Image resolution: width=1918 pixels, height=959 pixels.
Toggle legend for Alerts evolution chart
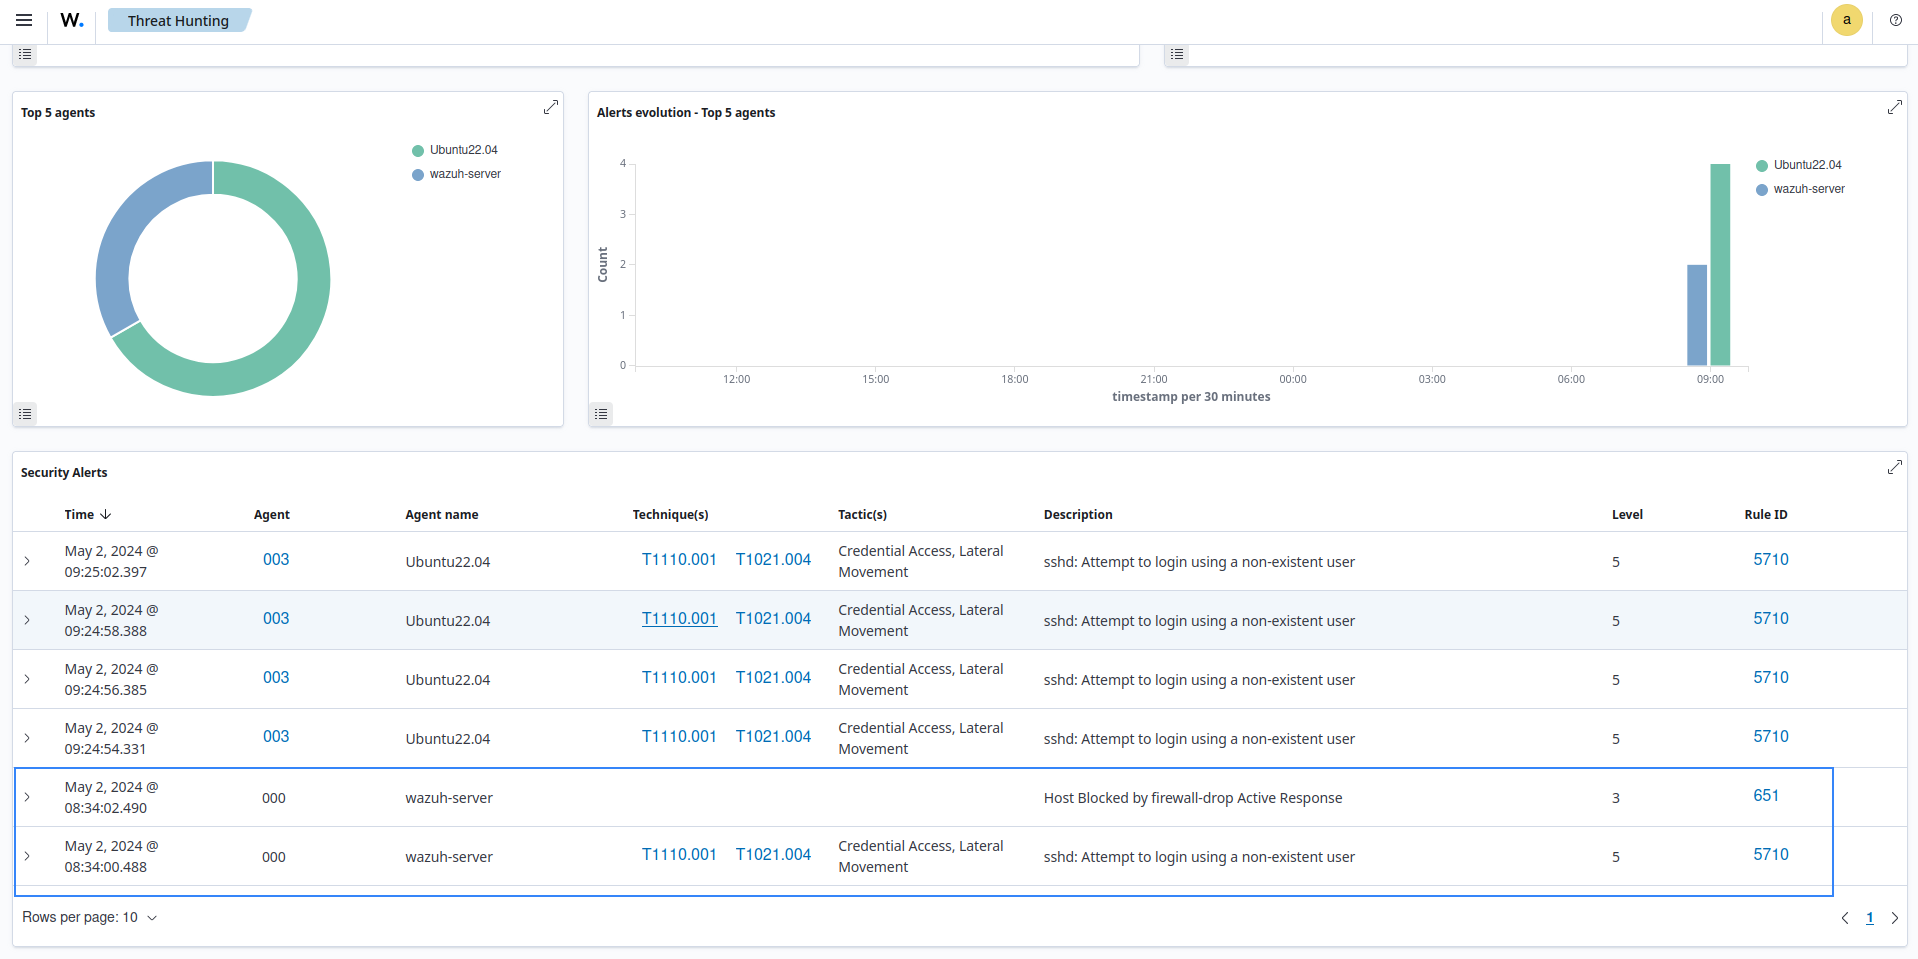click(601, 413)
